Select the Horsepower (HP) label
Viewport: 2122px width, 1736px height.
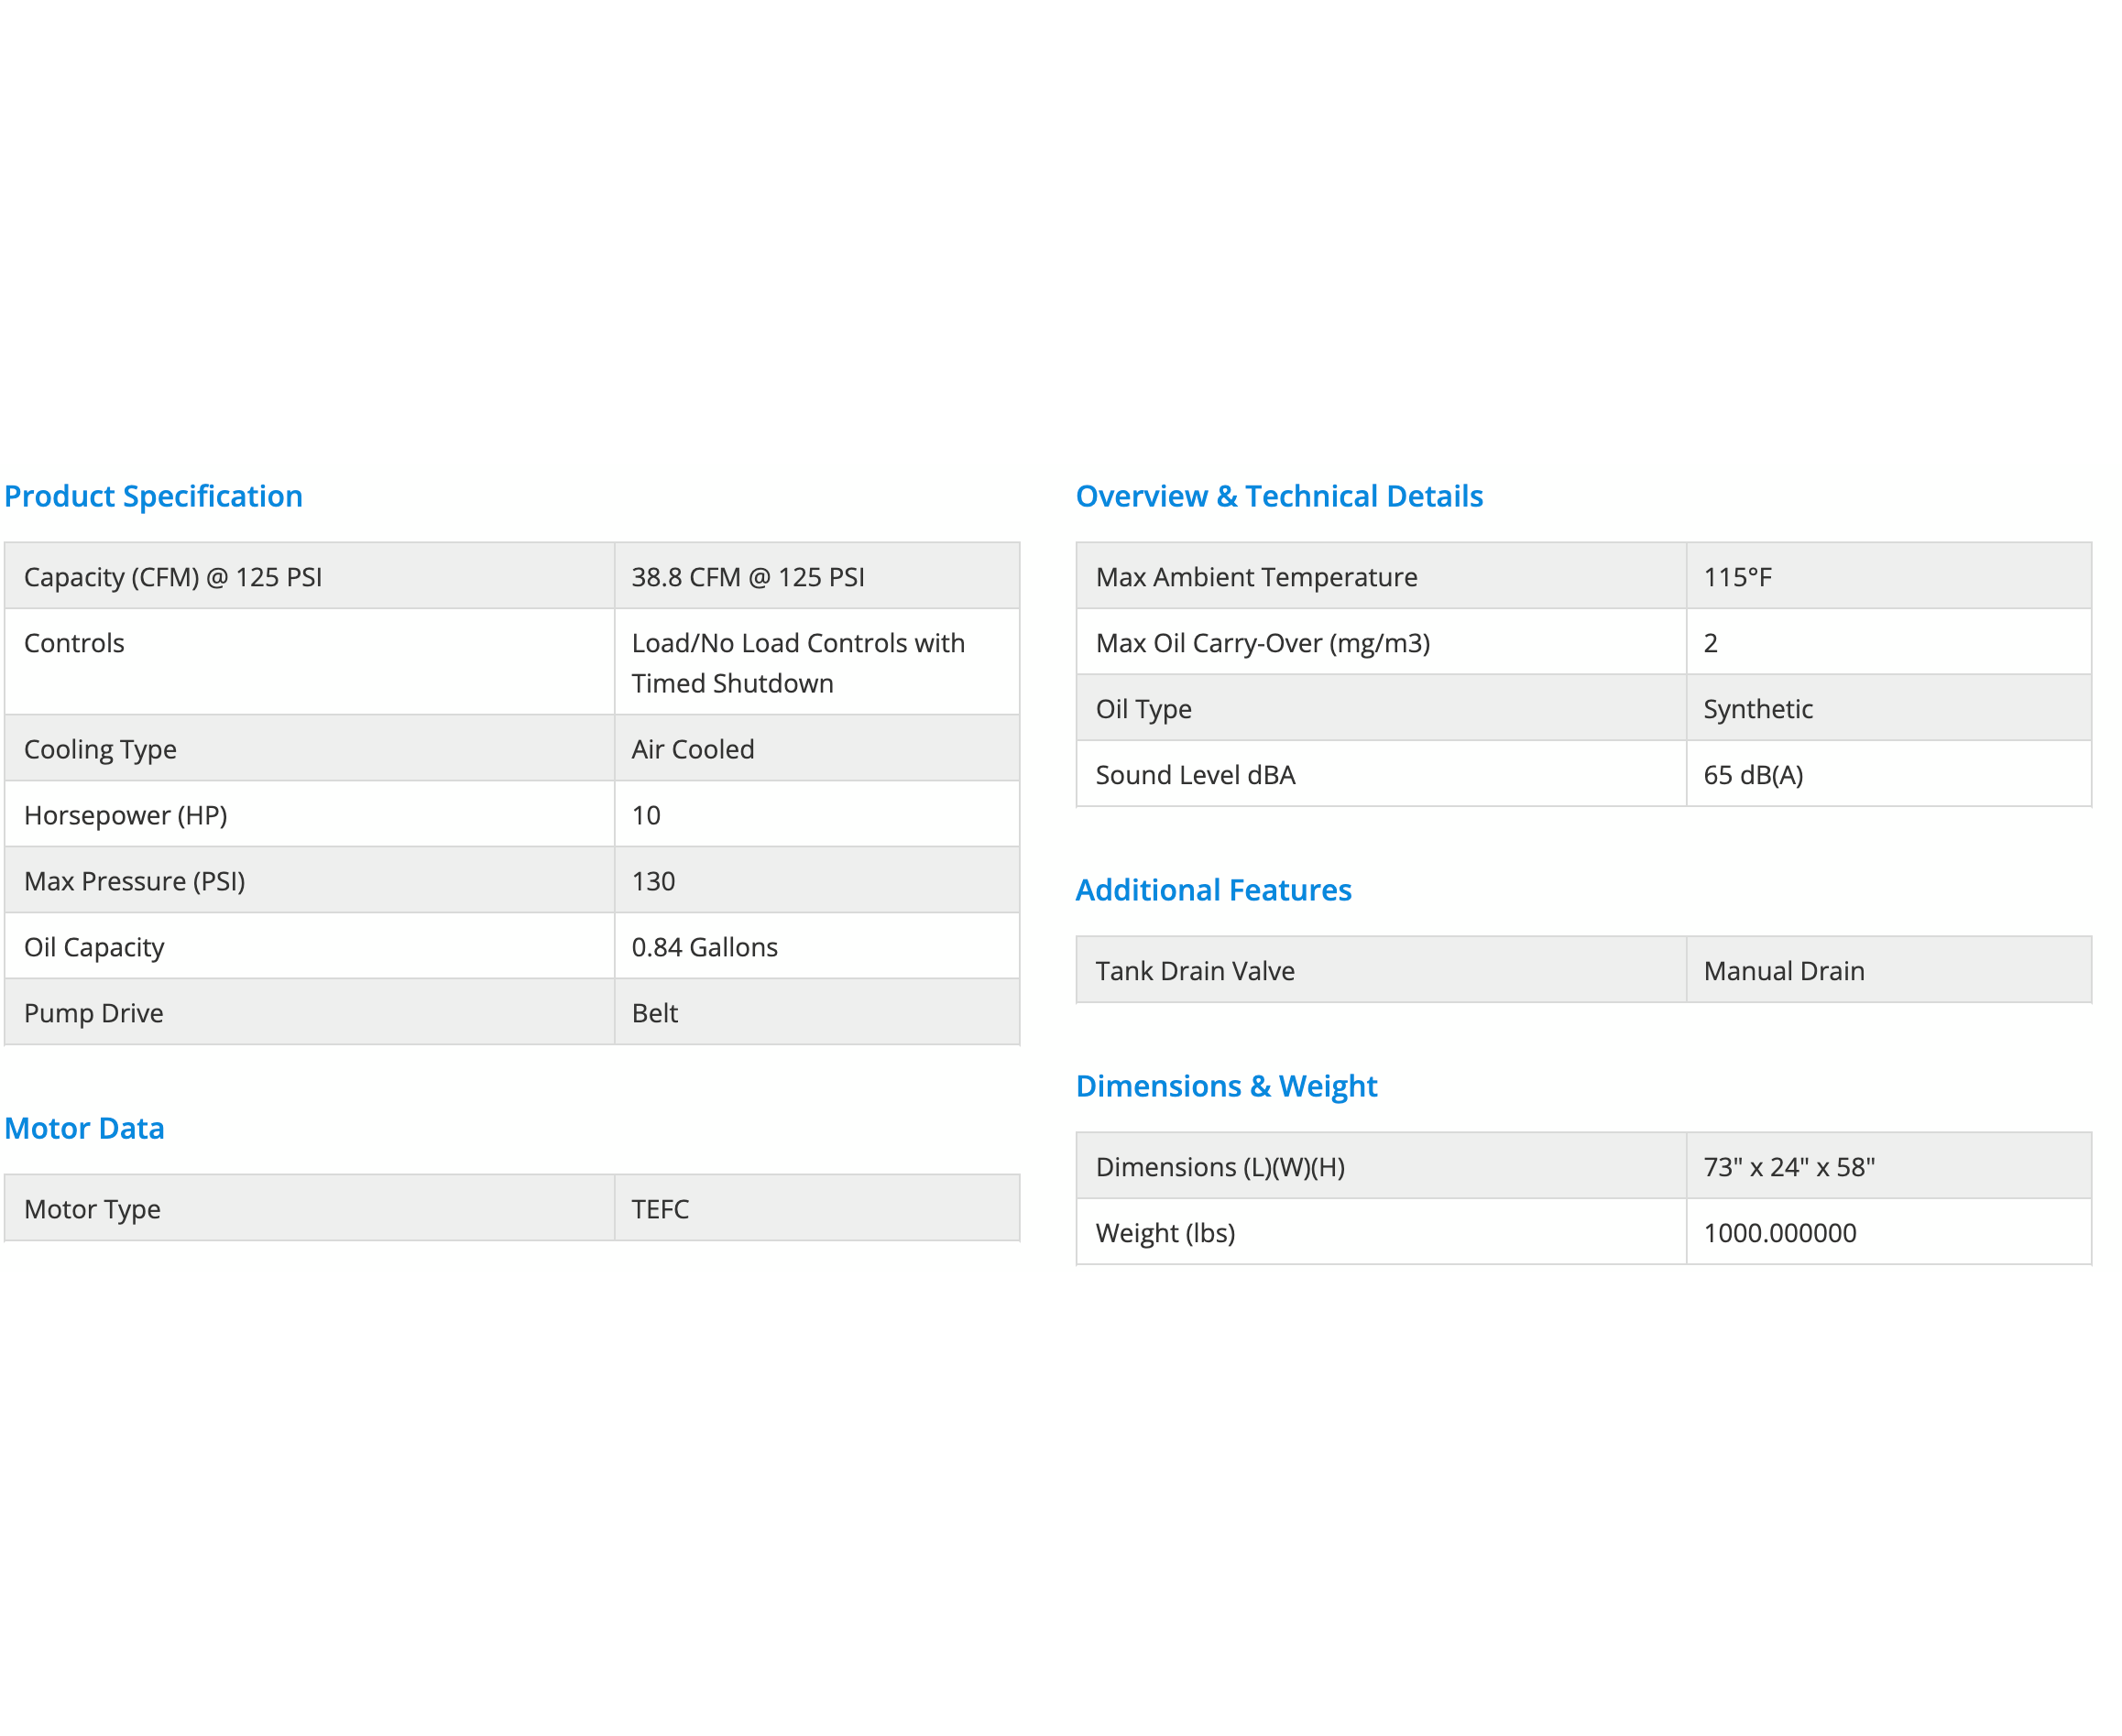point(125,815)
